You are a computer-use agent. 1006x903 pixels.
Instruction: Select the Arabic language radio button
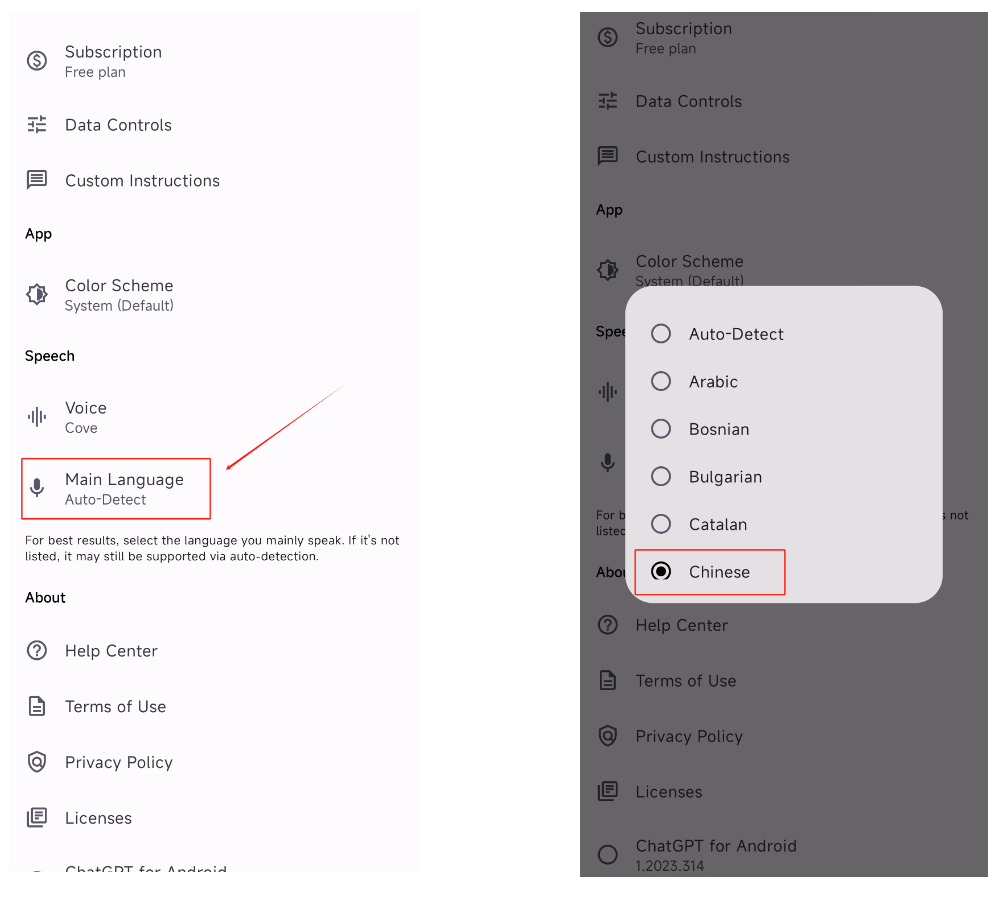pos(661,381)
